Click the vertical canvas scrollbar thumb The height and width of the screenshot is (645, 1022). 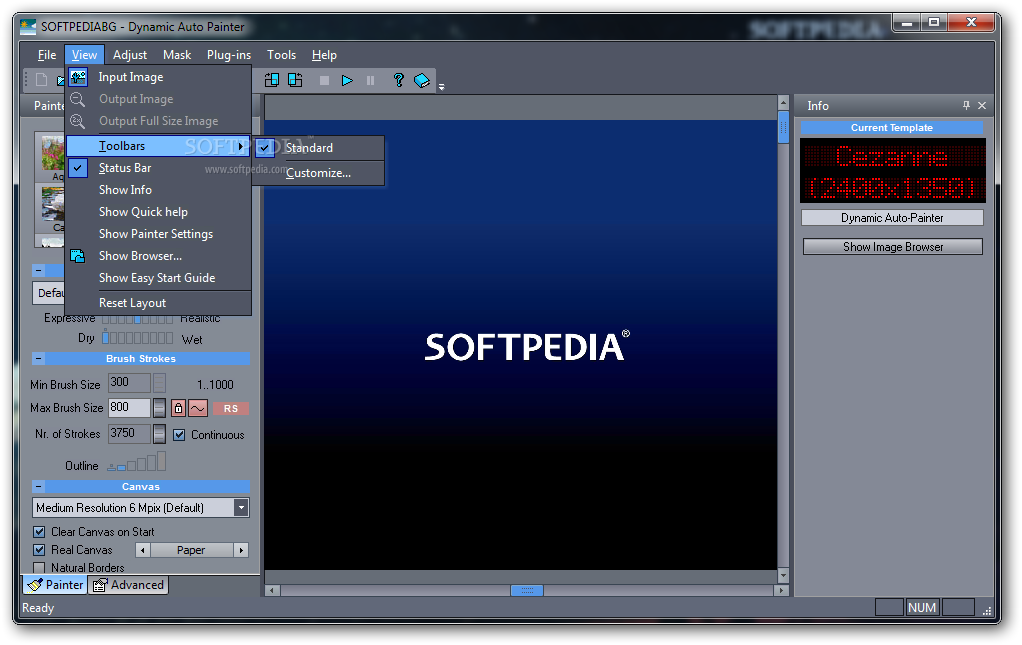[783, 126]
